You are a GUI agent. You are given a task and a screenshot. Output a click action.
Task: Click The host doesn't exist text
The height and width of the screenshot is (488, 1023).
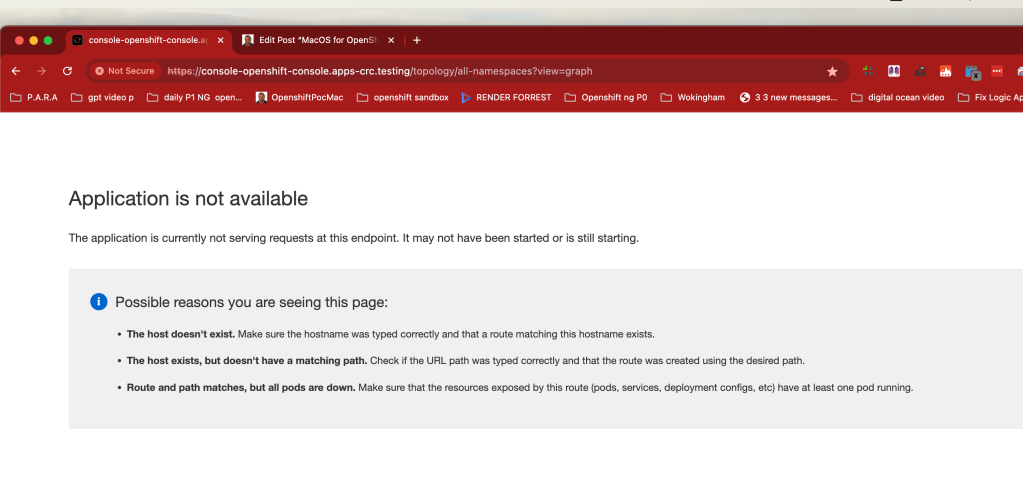pos(181,334)
